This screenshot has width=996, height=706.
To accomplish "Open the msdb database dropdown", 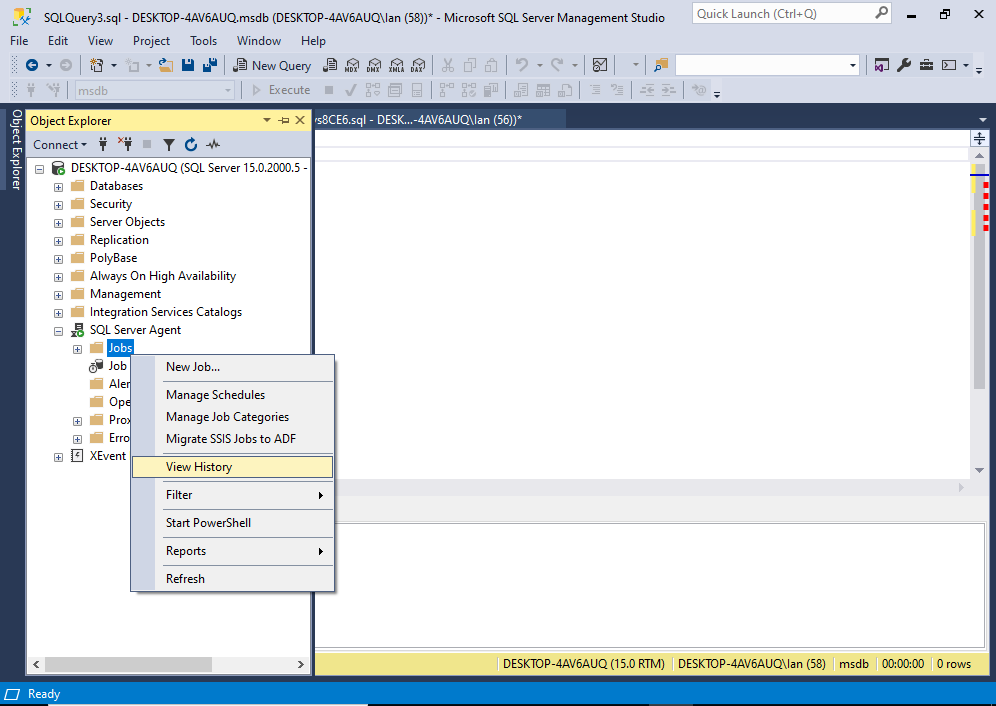I will click(x=228, y=91).
